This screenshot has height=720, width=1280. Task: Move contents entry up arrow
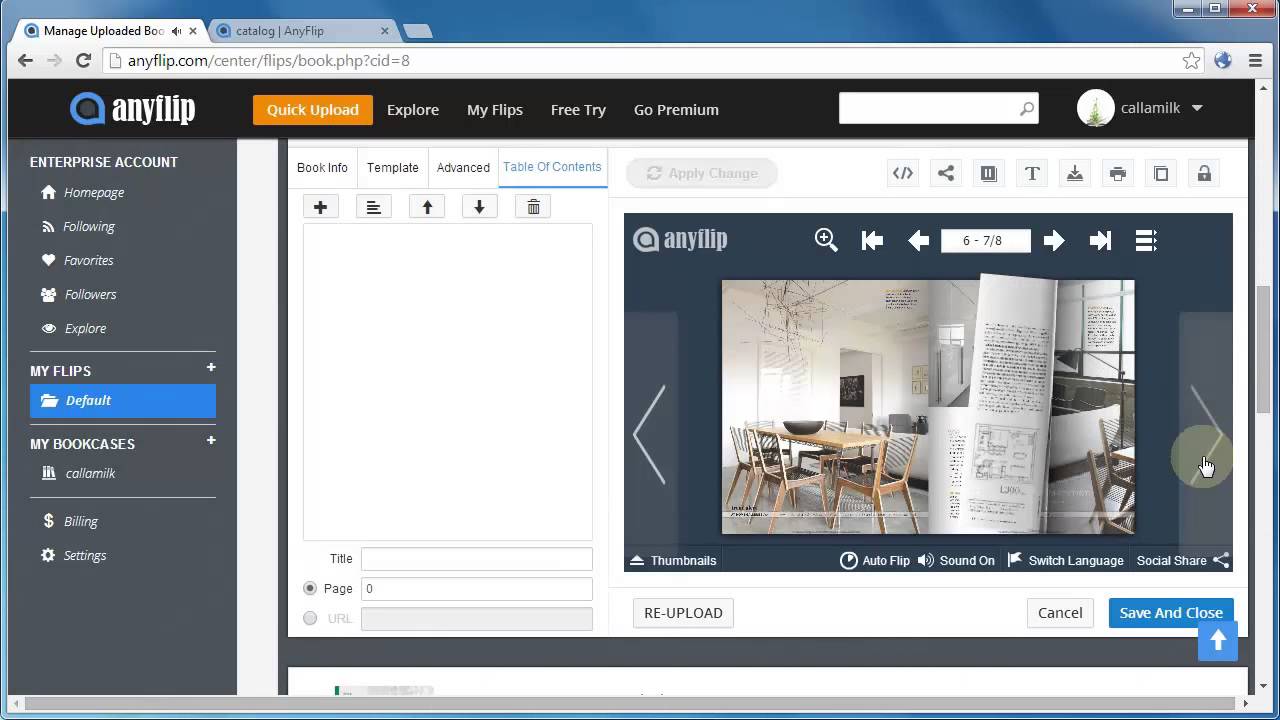tap(427, 207)
